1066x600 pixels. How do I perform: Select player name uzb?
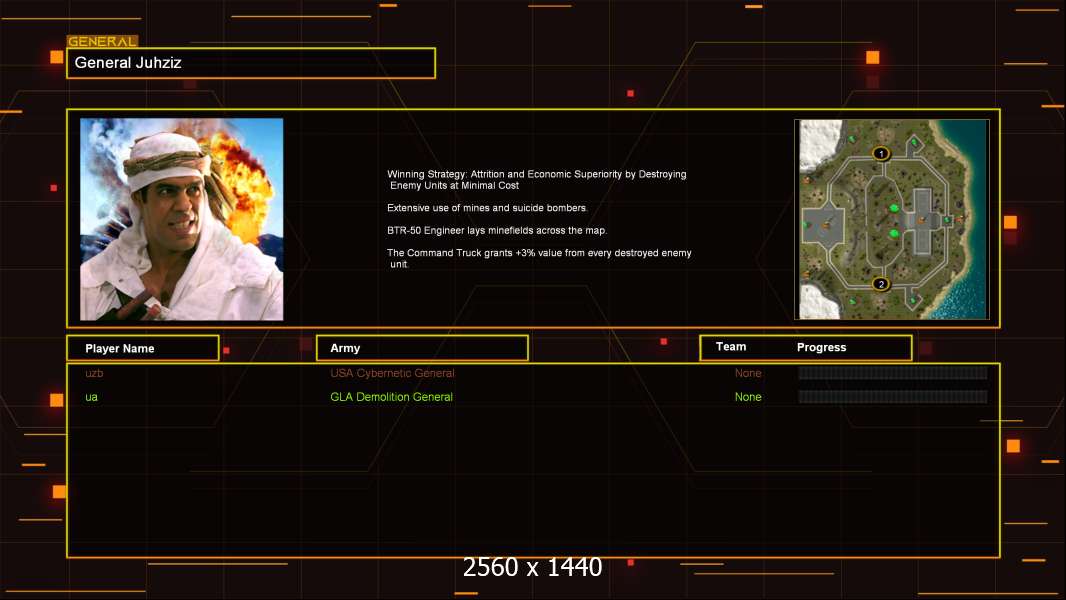pyautogui.click(x=94, y=373)
